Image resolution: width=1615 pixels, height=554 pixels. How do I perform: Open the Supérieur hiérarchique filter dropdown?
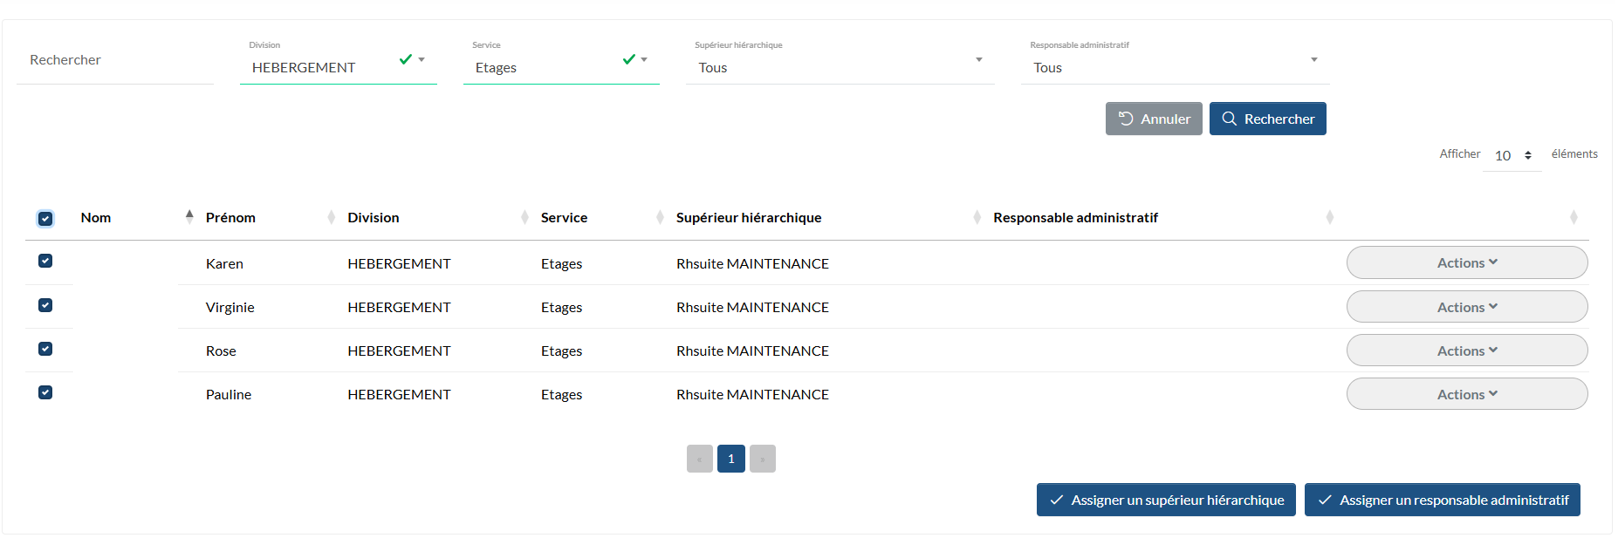pyautogui.click(x=840, y=66)
